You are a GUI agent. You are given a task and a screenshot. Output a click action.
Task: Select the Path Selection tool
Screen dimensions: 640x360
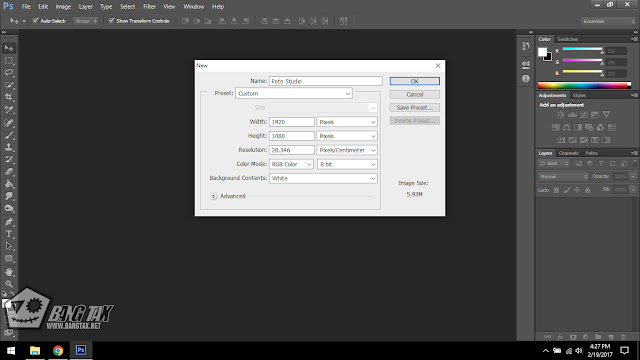coord(9,247)
